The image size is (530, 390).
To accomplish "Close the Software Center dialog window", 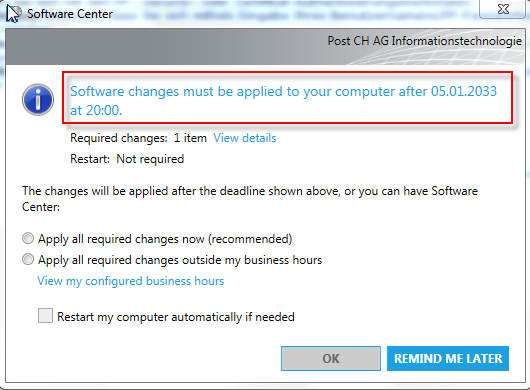I will coord(503,9).
